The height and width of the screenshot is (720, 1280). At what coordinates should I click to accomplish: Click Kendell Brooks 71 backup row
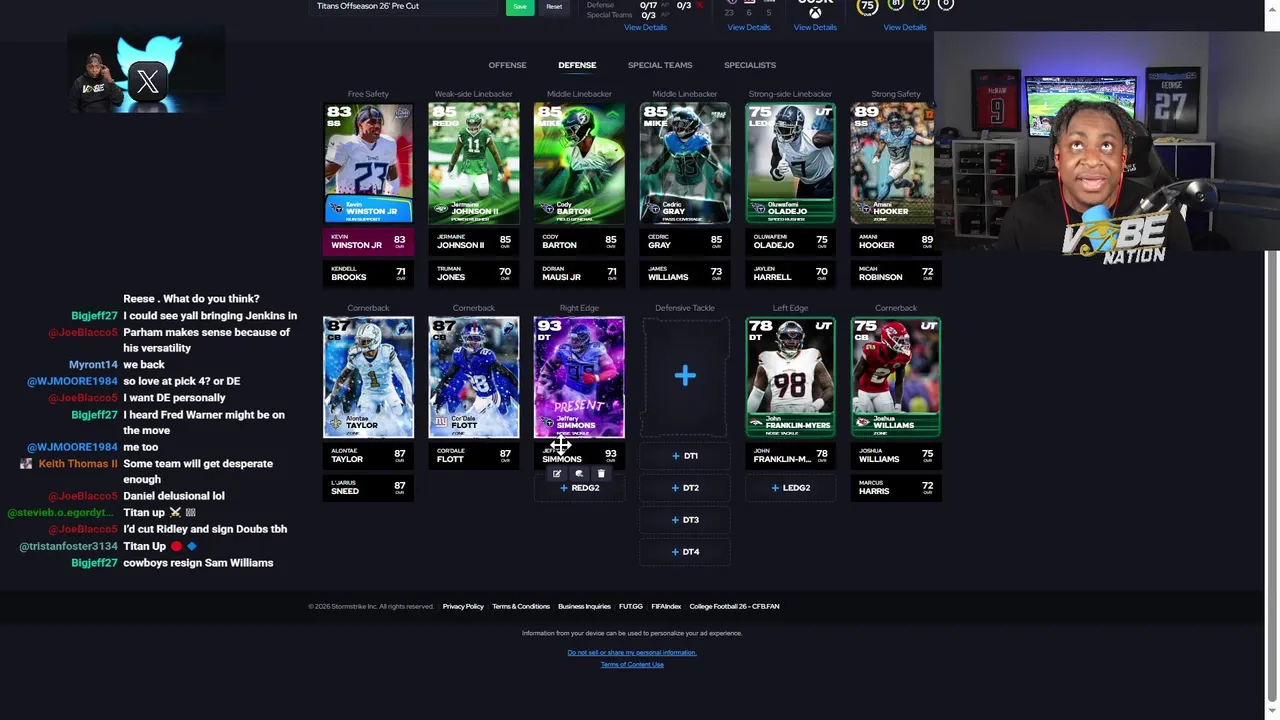pyautogui.click(x=368, y=273)
